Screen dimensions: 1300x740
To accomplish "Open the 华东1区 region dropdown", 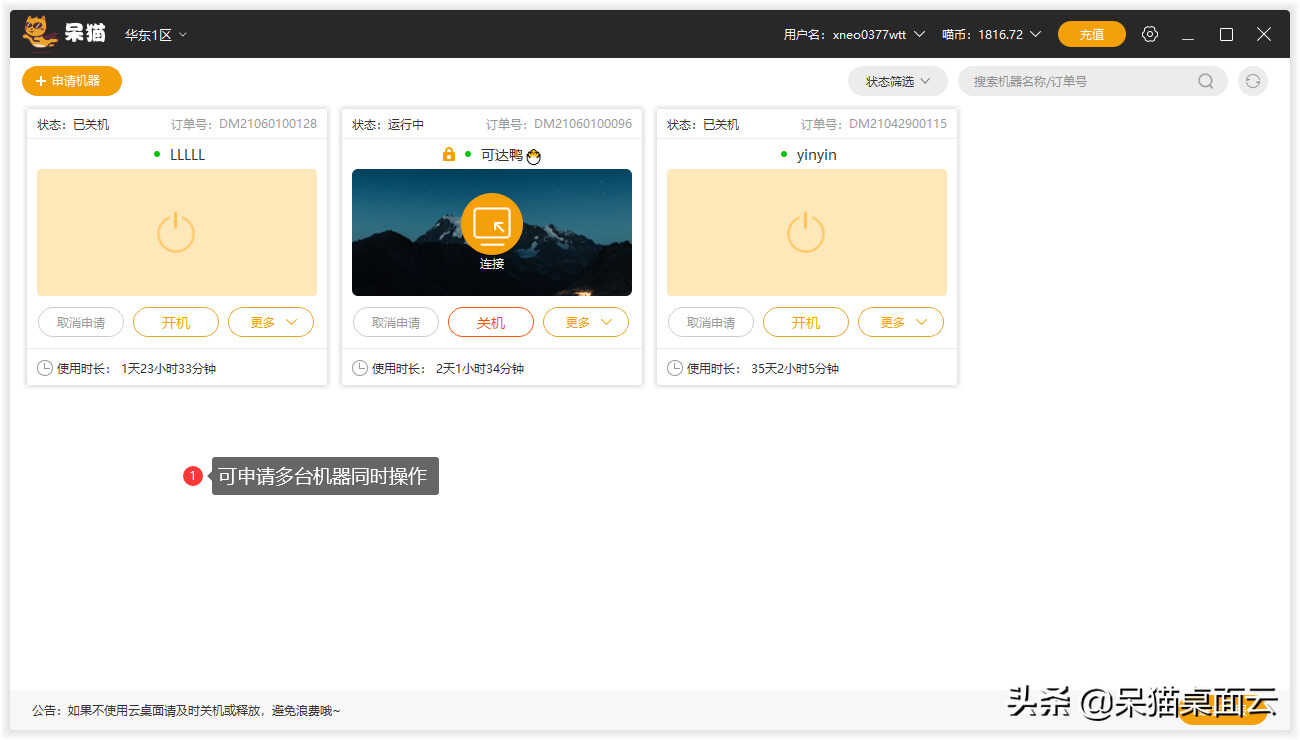I will 156,35.
